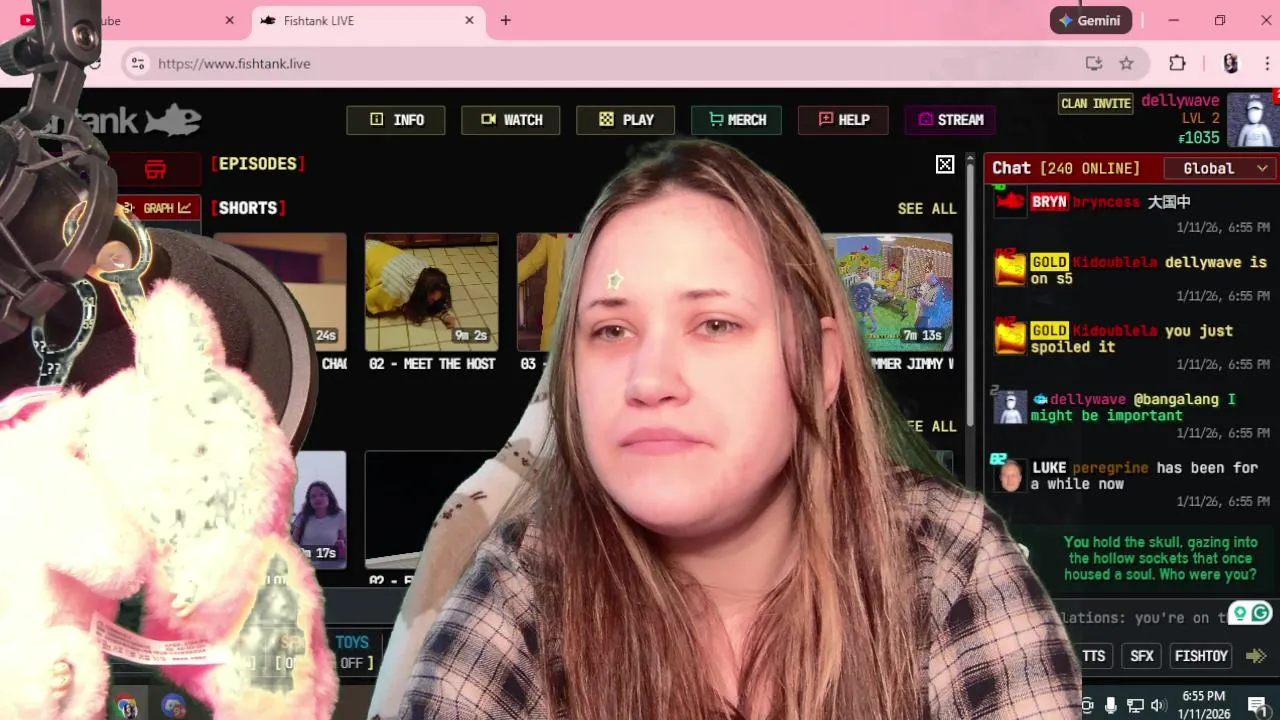Click the install app icon in address bar
The width and height of the screenshot is (1280, 720).
[x=1094, y=63]
